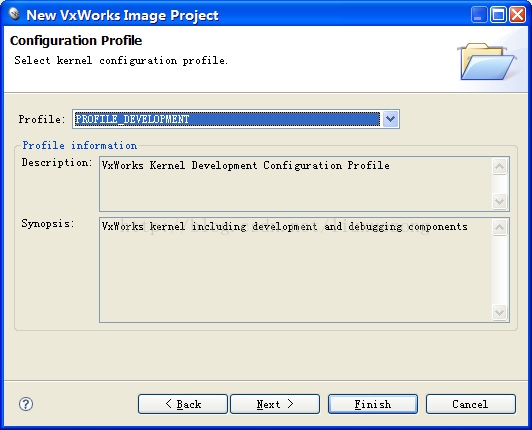Image resolution: width=532 pixels, height=430 pixels.
Task: Go back with the Back button
Action: 183,404
